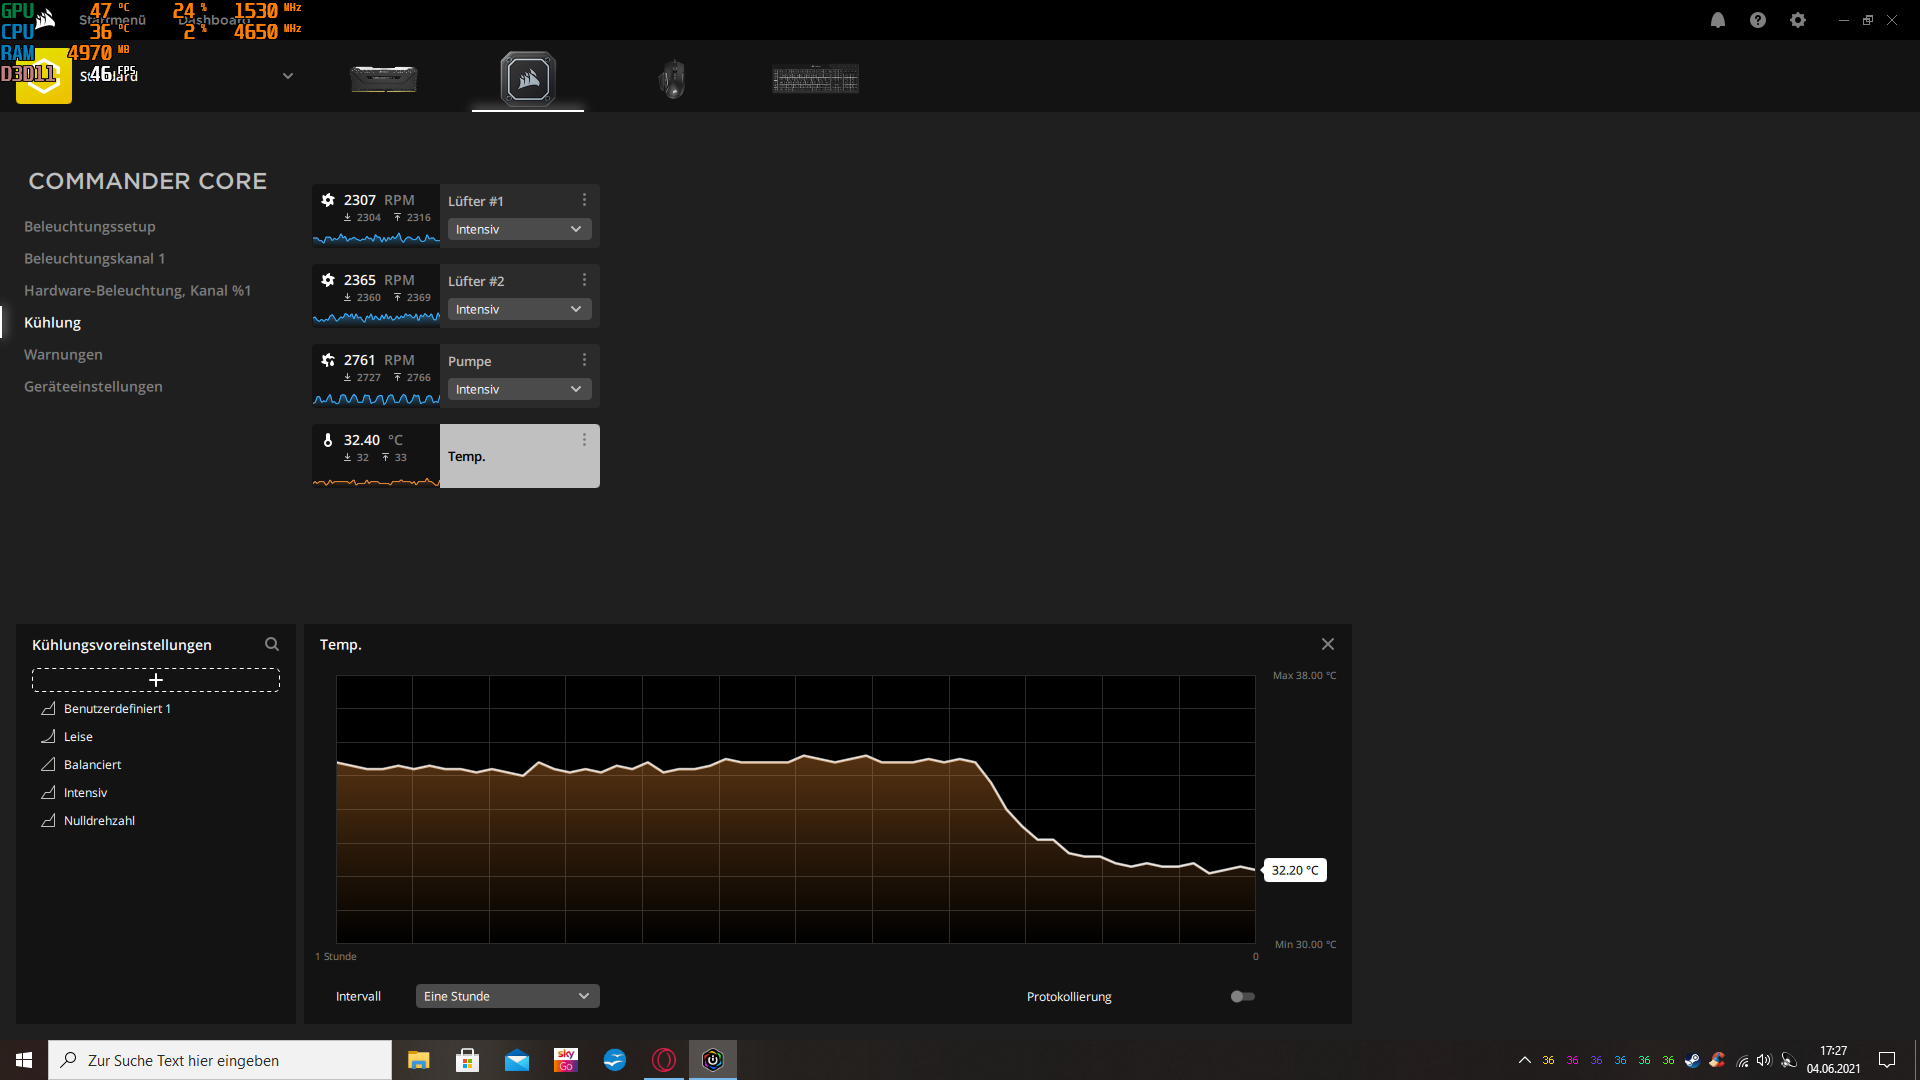The height and width of the screenshot is (1080, 1920).
Task: Click the Windows taskbar search field
Action: click(220, 1060)
